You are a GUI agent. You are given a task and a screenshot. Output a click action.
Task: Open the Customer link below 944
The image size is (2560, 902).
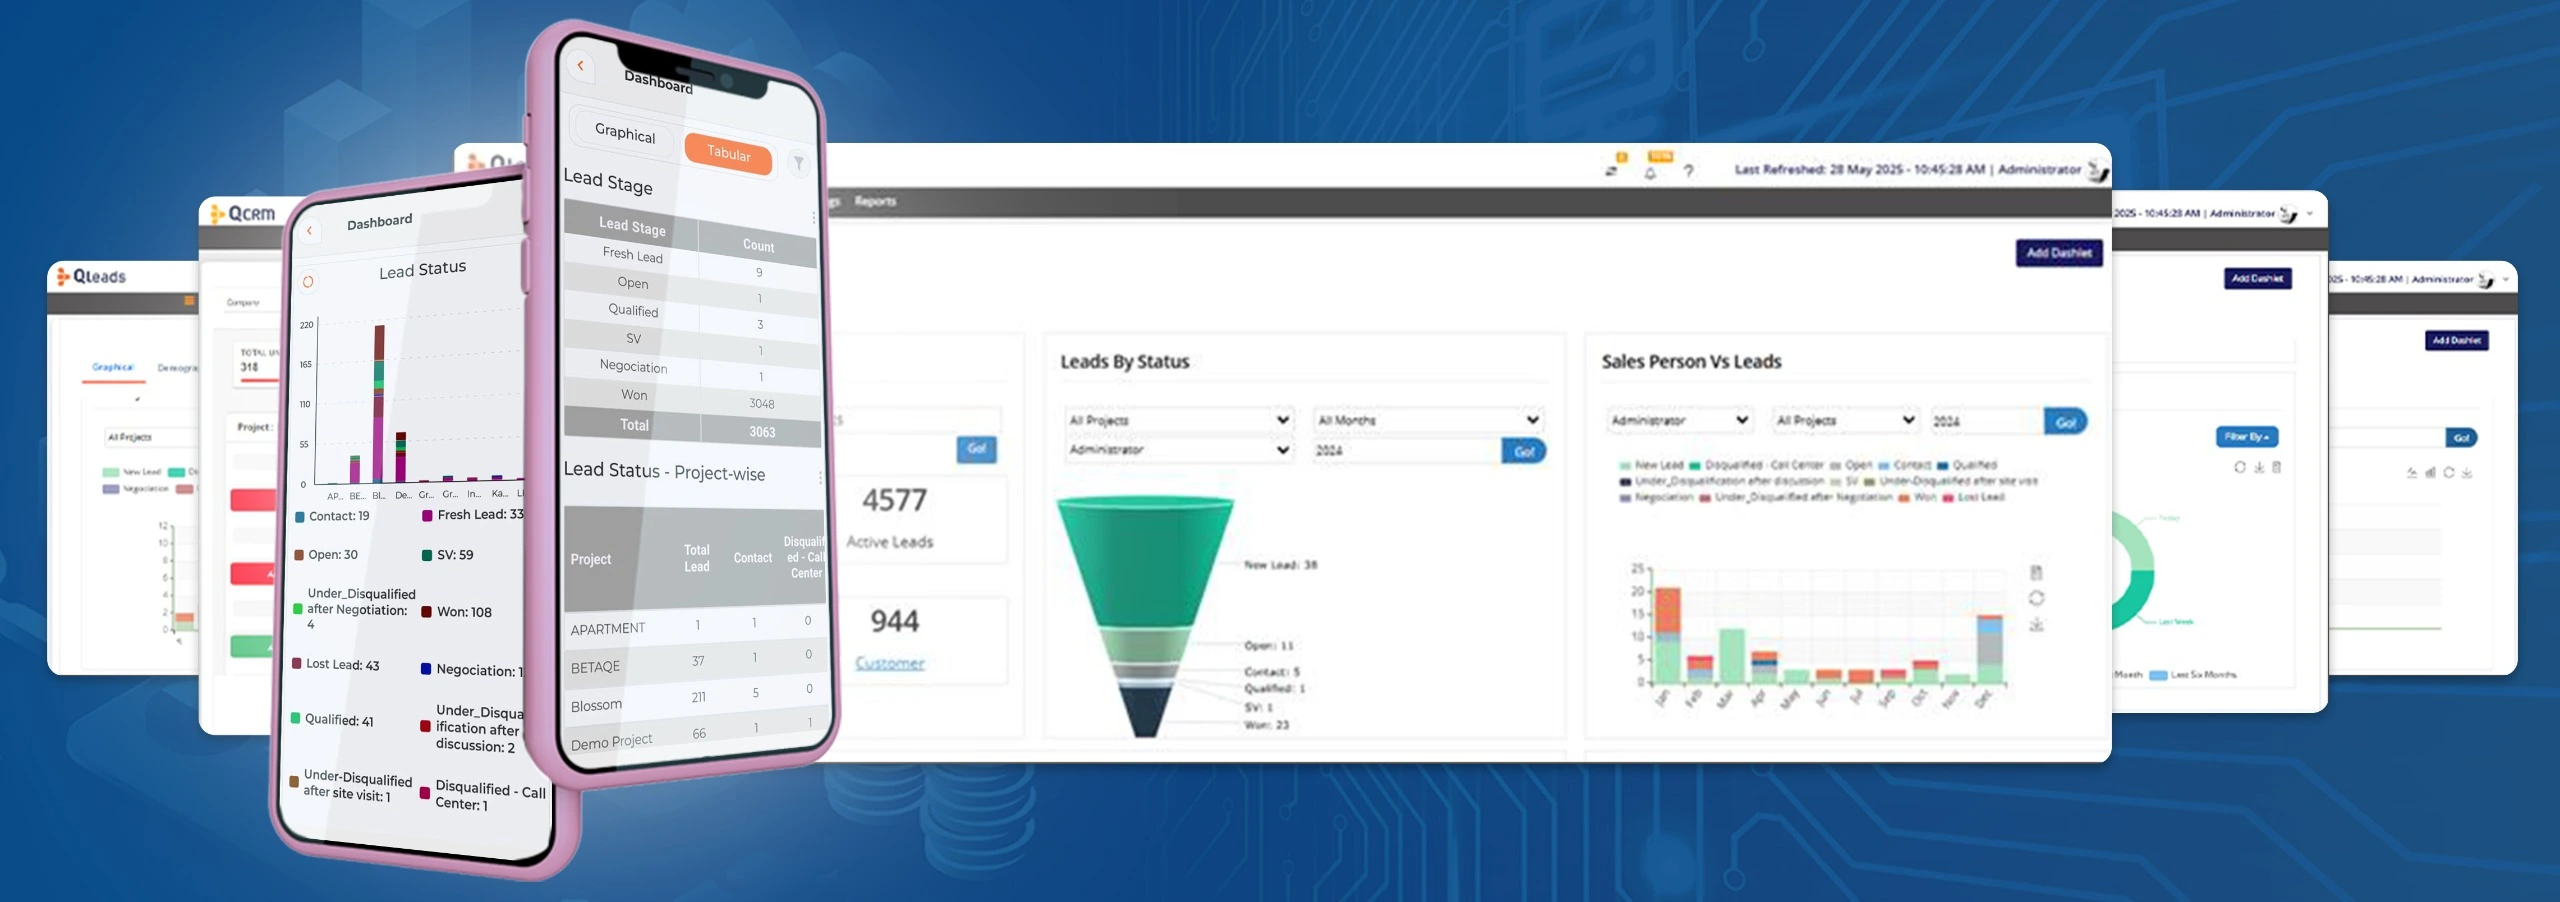[890, 663]
